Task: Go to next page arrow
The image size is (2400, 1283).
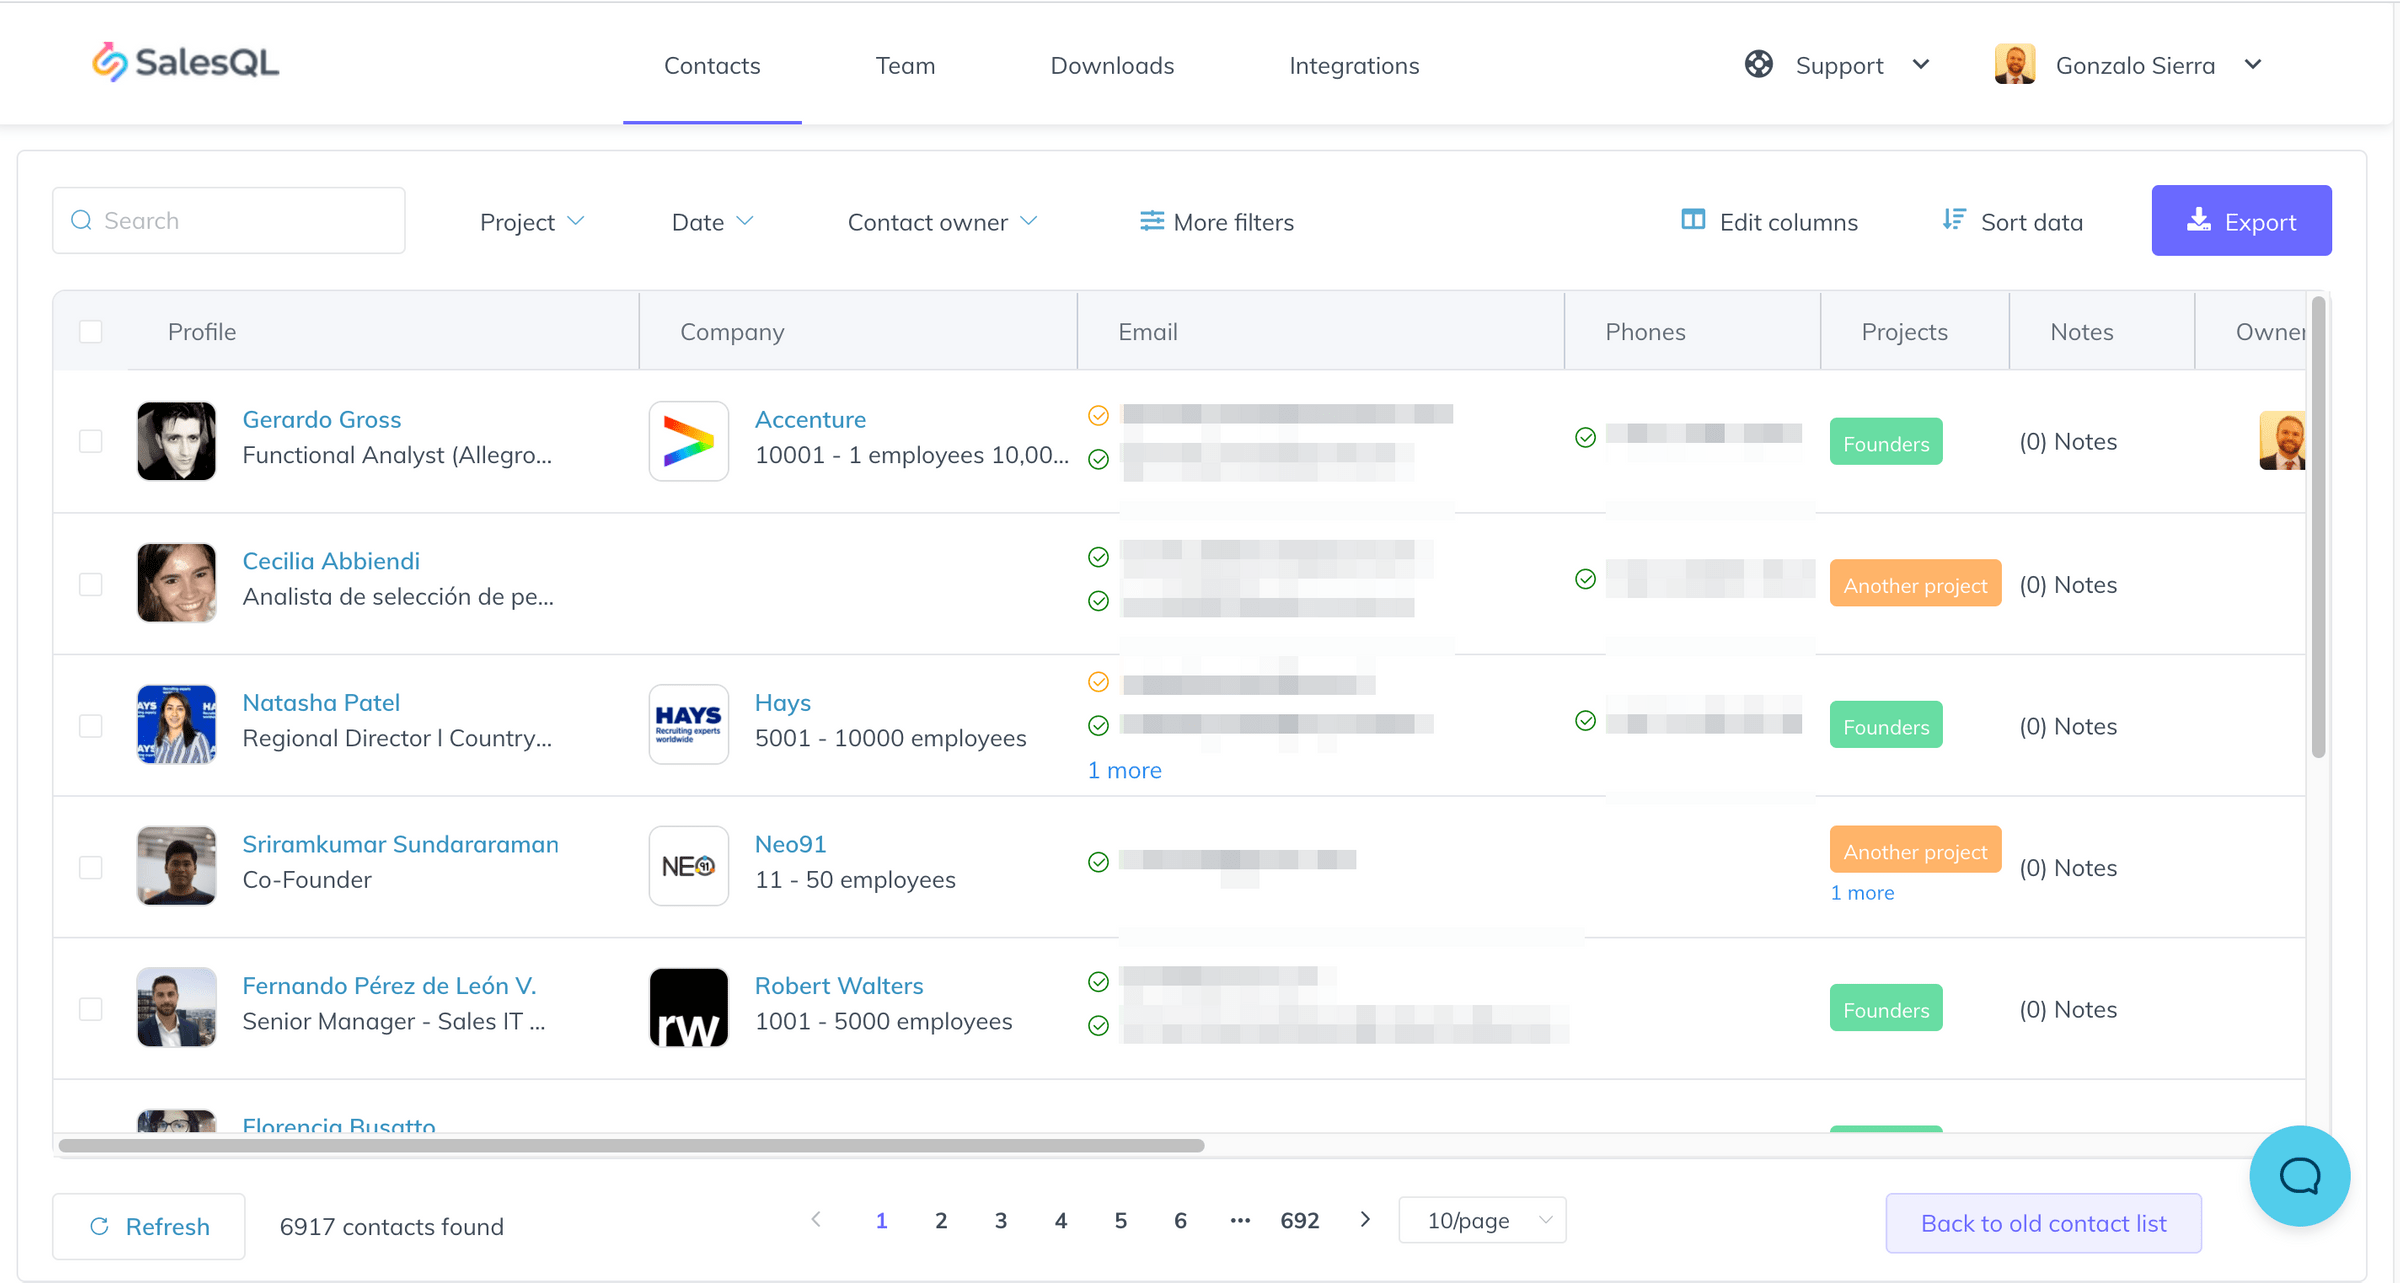Action: (x=1365, y=1220)
